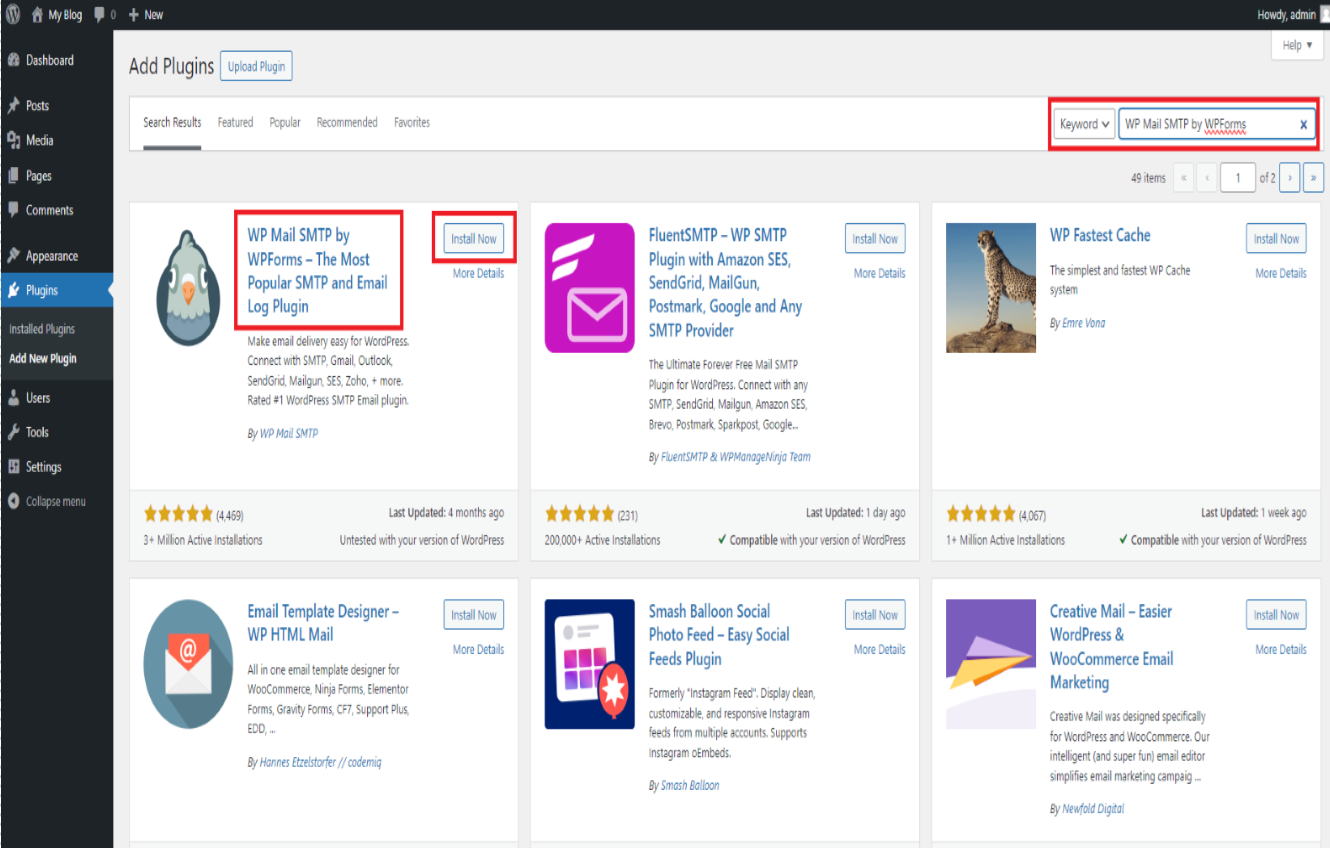Open Emre Vona author link
Viewport: 1330px width, 848px height.
coord(1083,323)
